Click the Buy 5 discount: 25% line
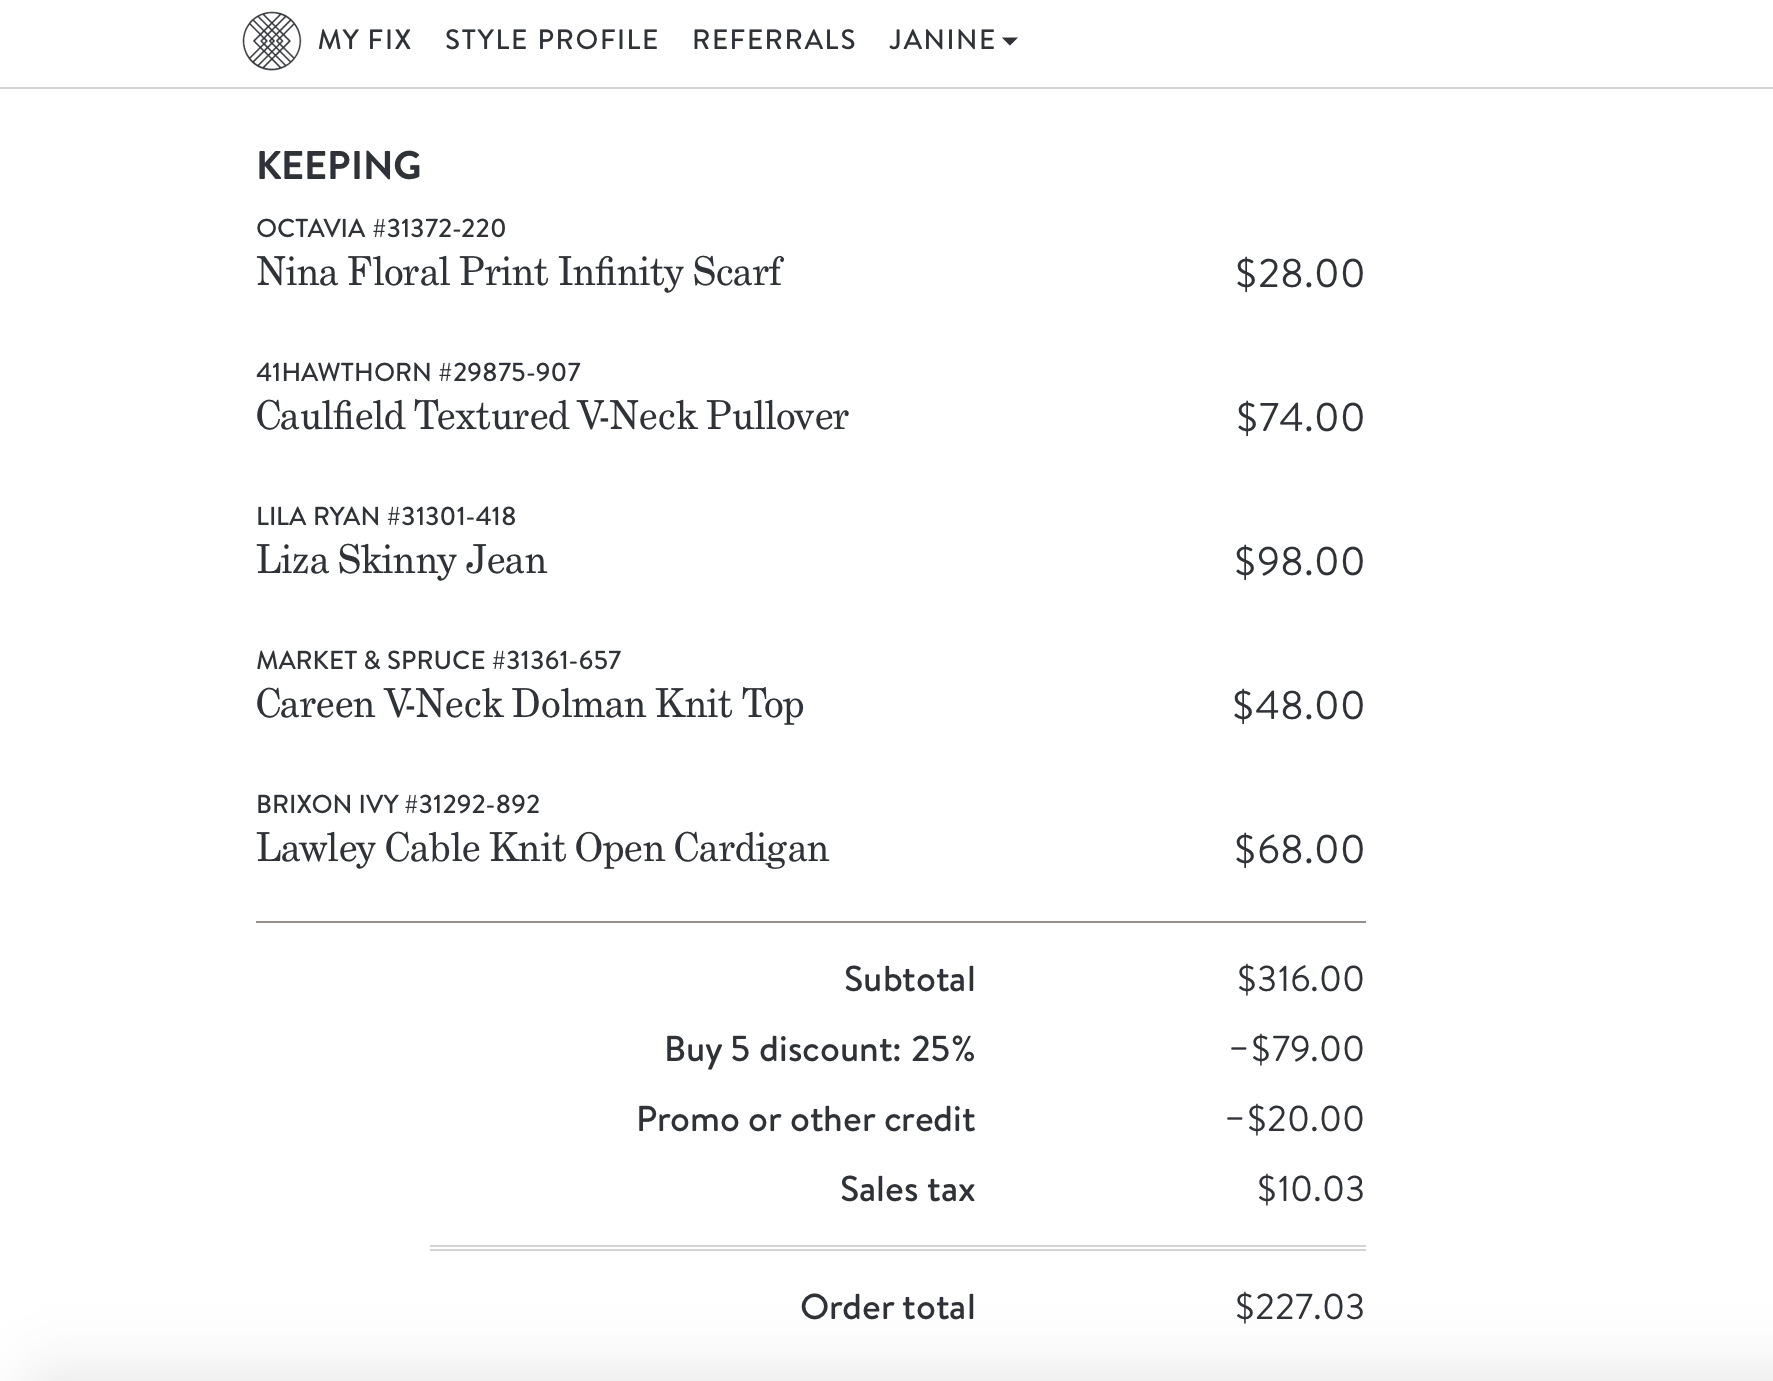 coord(819,1049)
